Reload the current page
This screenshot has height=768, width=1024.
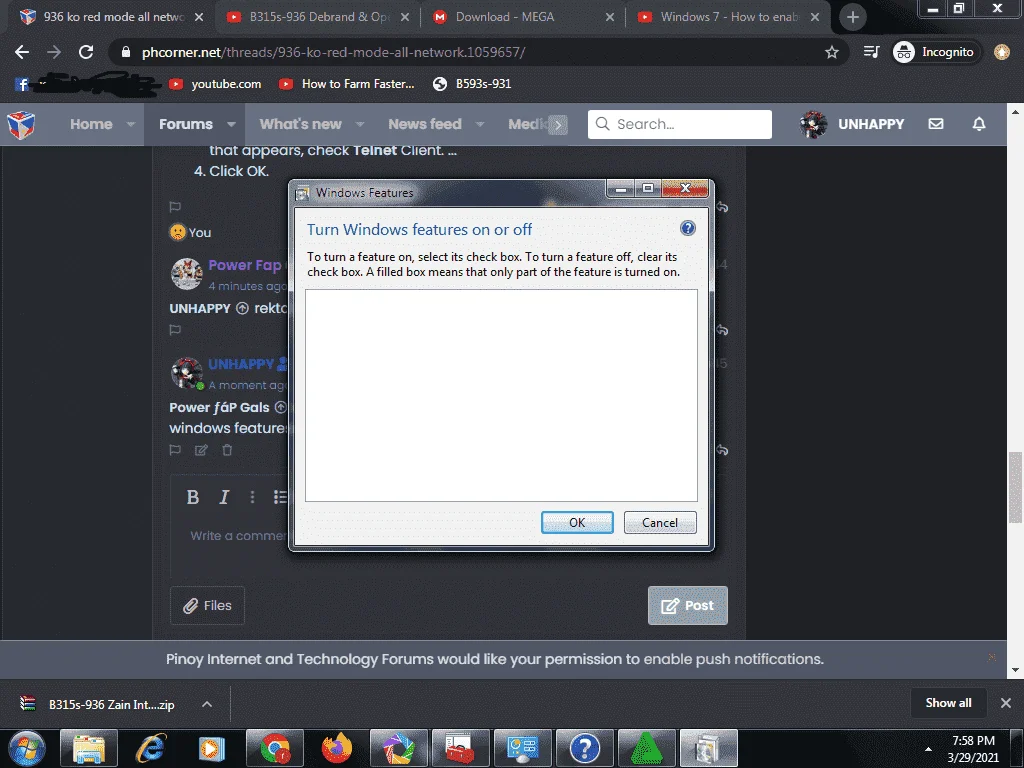tap(86, 52)
